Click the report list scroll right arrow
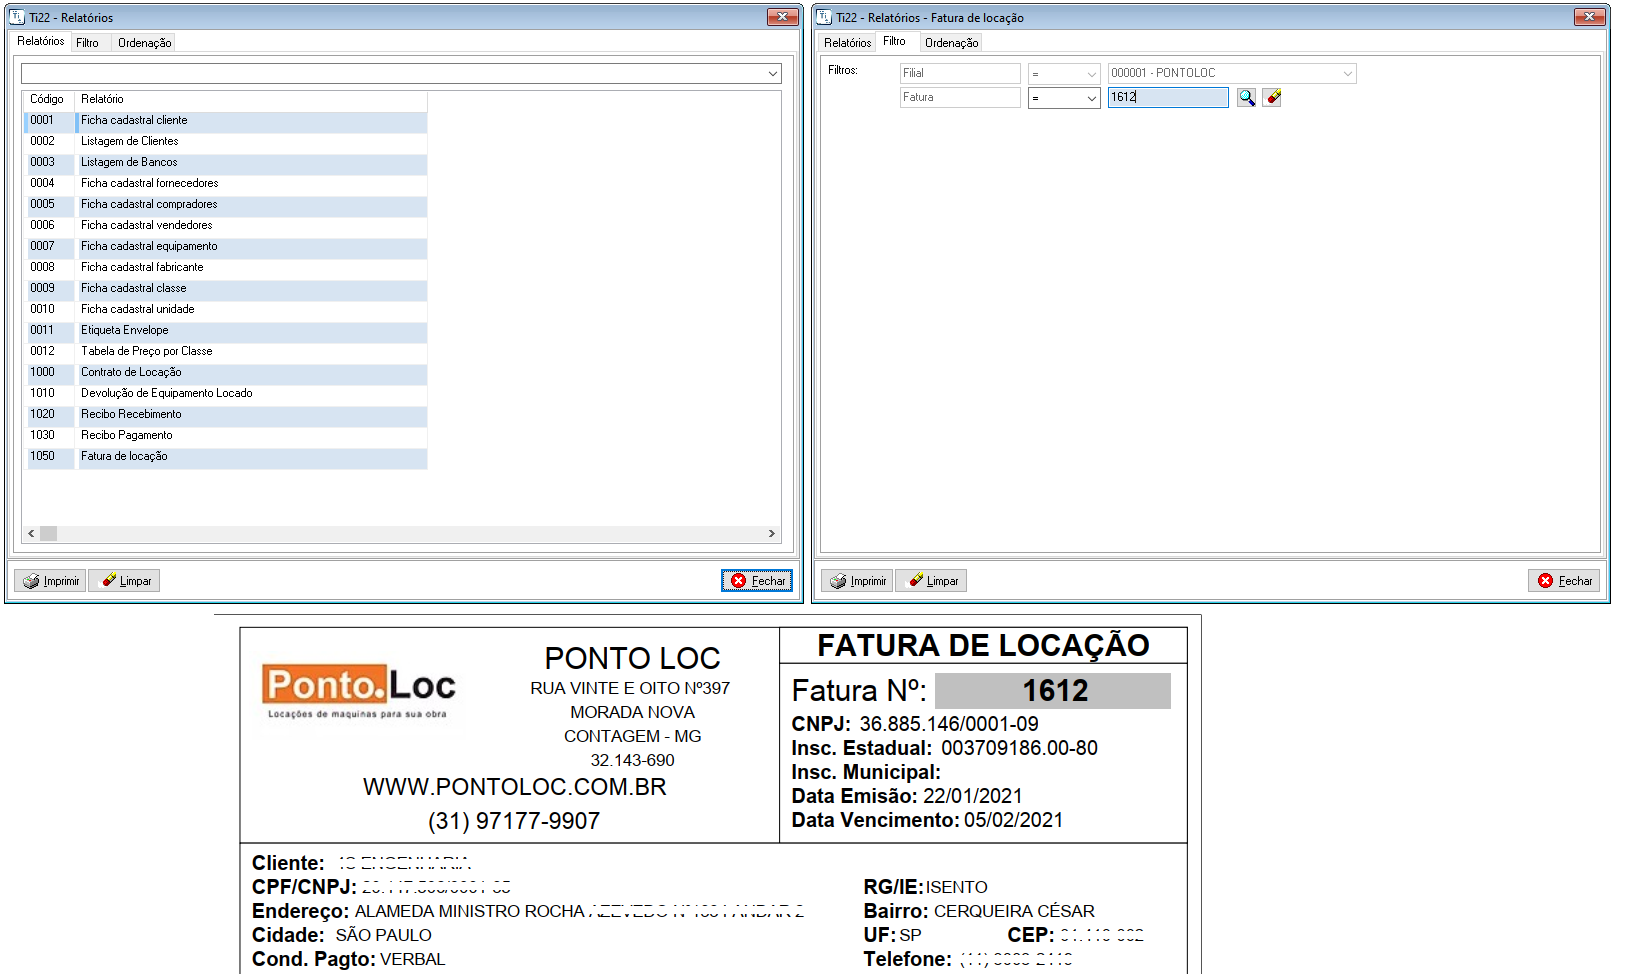The height and width of the screenshot is (975, 1625). coord(771,534)
